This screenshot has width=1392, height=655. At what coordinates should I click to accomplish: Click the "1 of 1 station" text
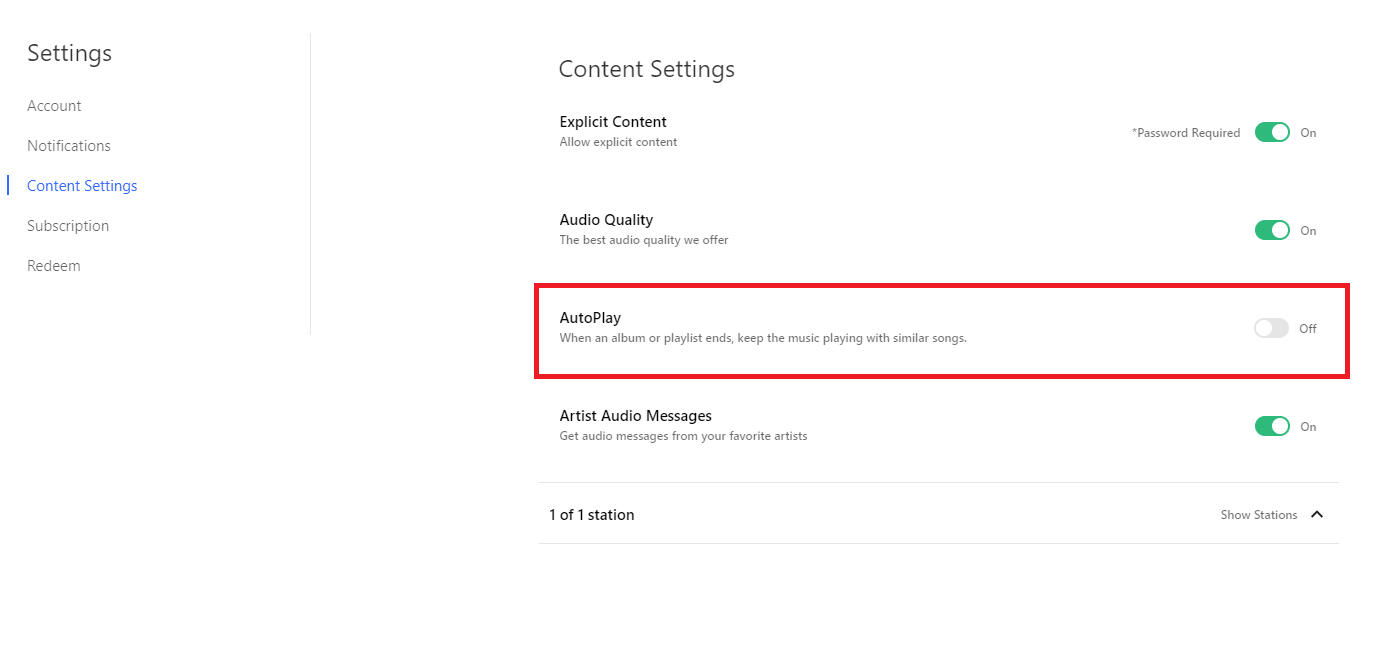point(591,515)
